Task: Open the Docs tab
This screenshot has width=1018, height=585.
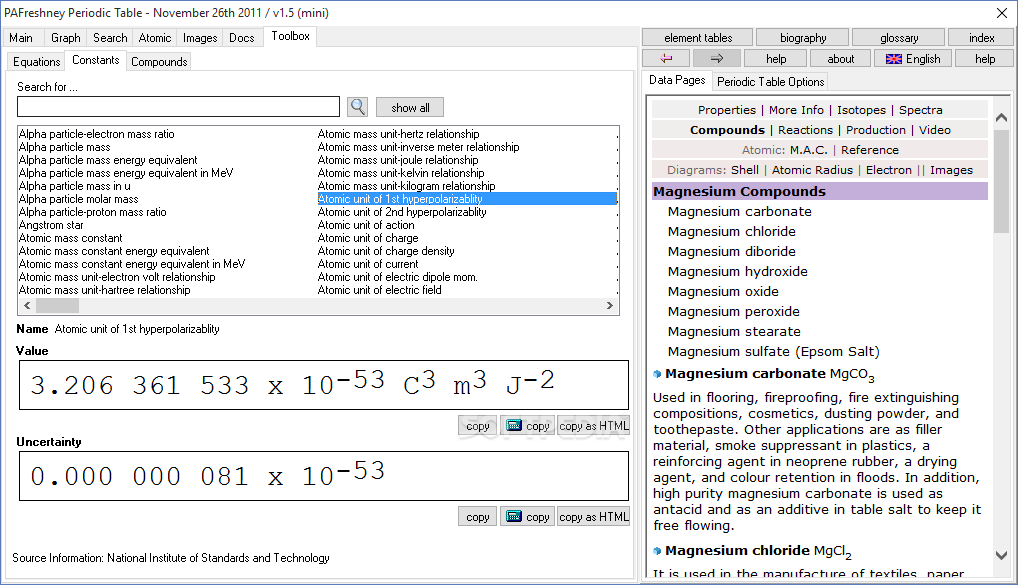Action: pos(242,38)
